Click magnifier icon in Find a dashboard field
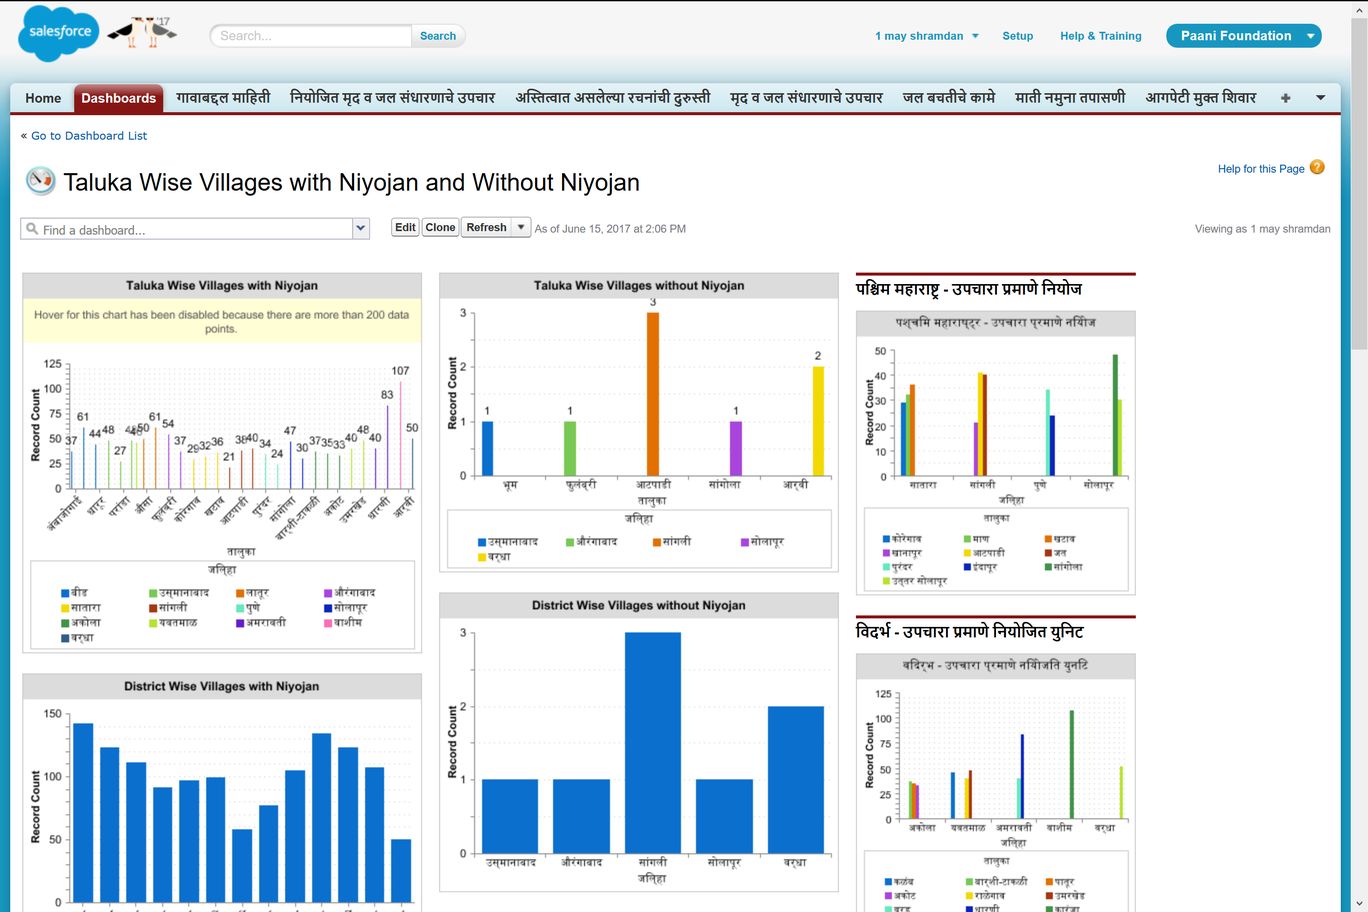The image size is (1368, 912). [32, 229]
